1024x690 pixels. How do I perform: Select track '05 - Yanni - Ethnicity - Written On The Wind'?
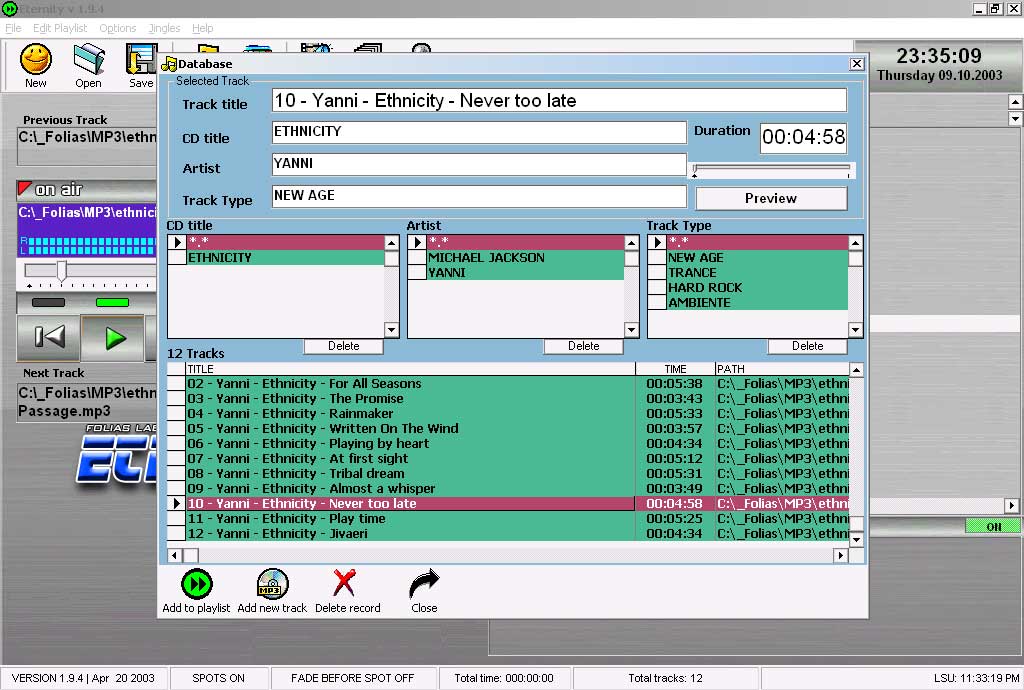[410, 429]
